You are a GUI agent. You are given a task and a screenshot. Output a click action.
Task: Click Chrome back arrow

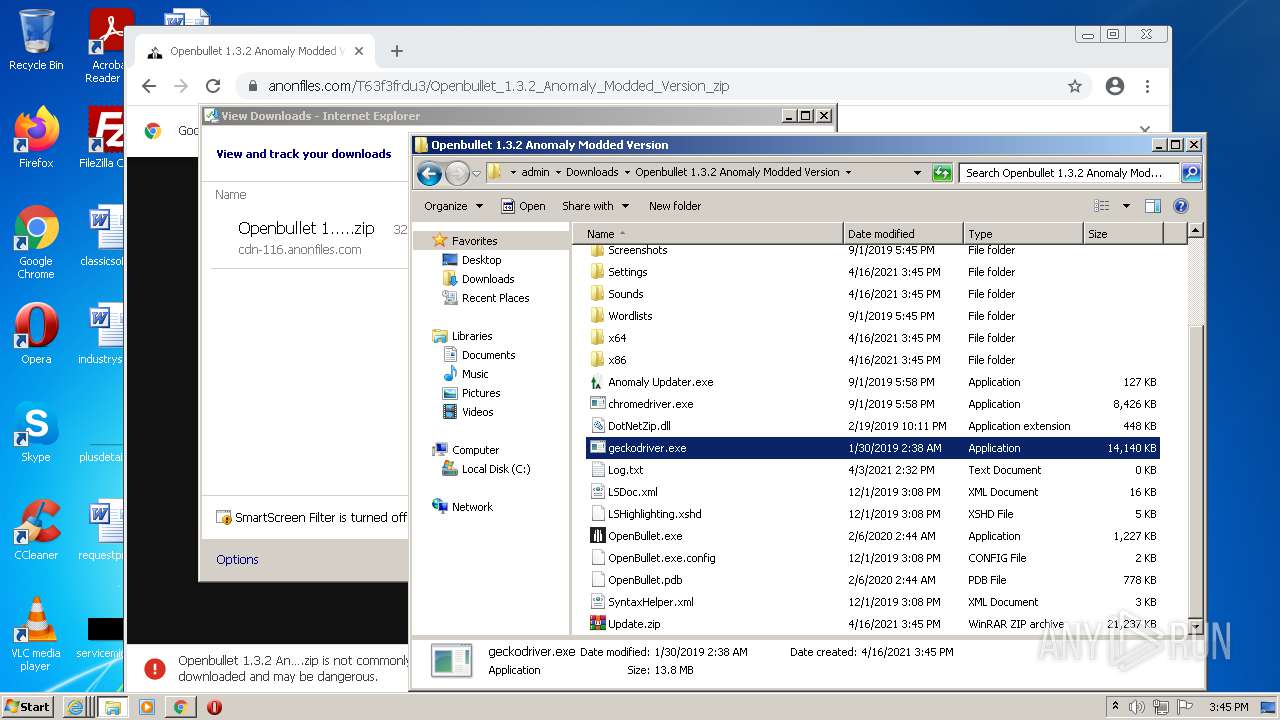tap(149, 86)
